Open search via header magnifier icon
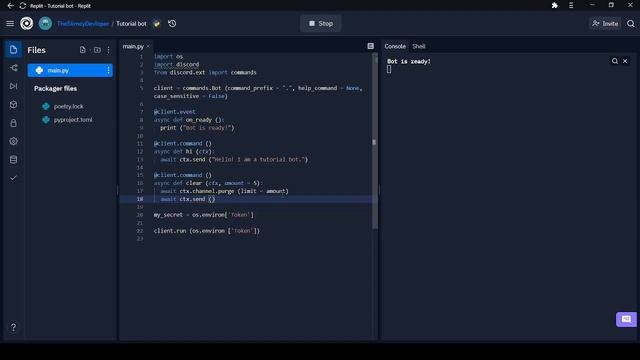The image size is (640, 360). click(631, 24)
